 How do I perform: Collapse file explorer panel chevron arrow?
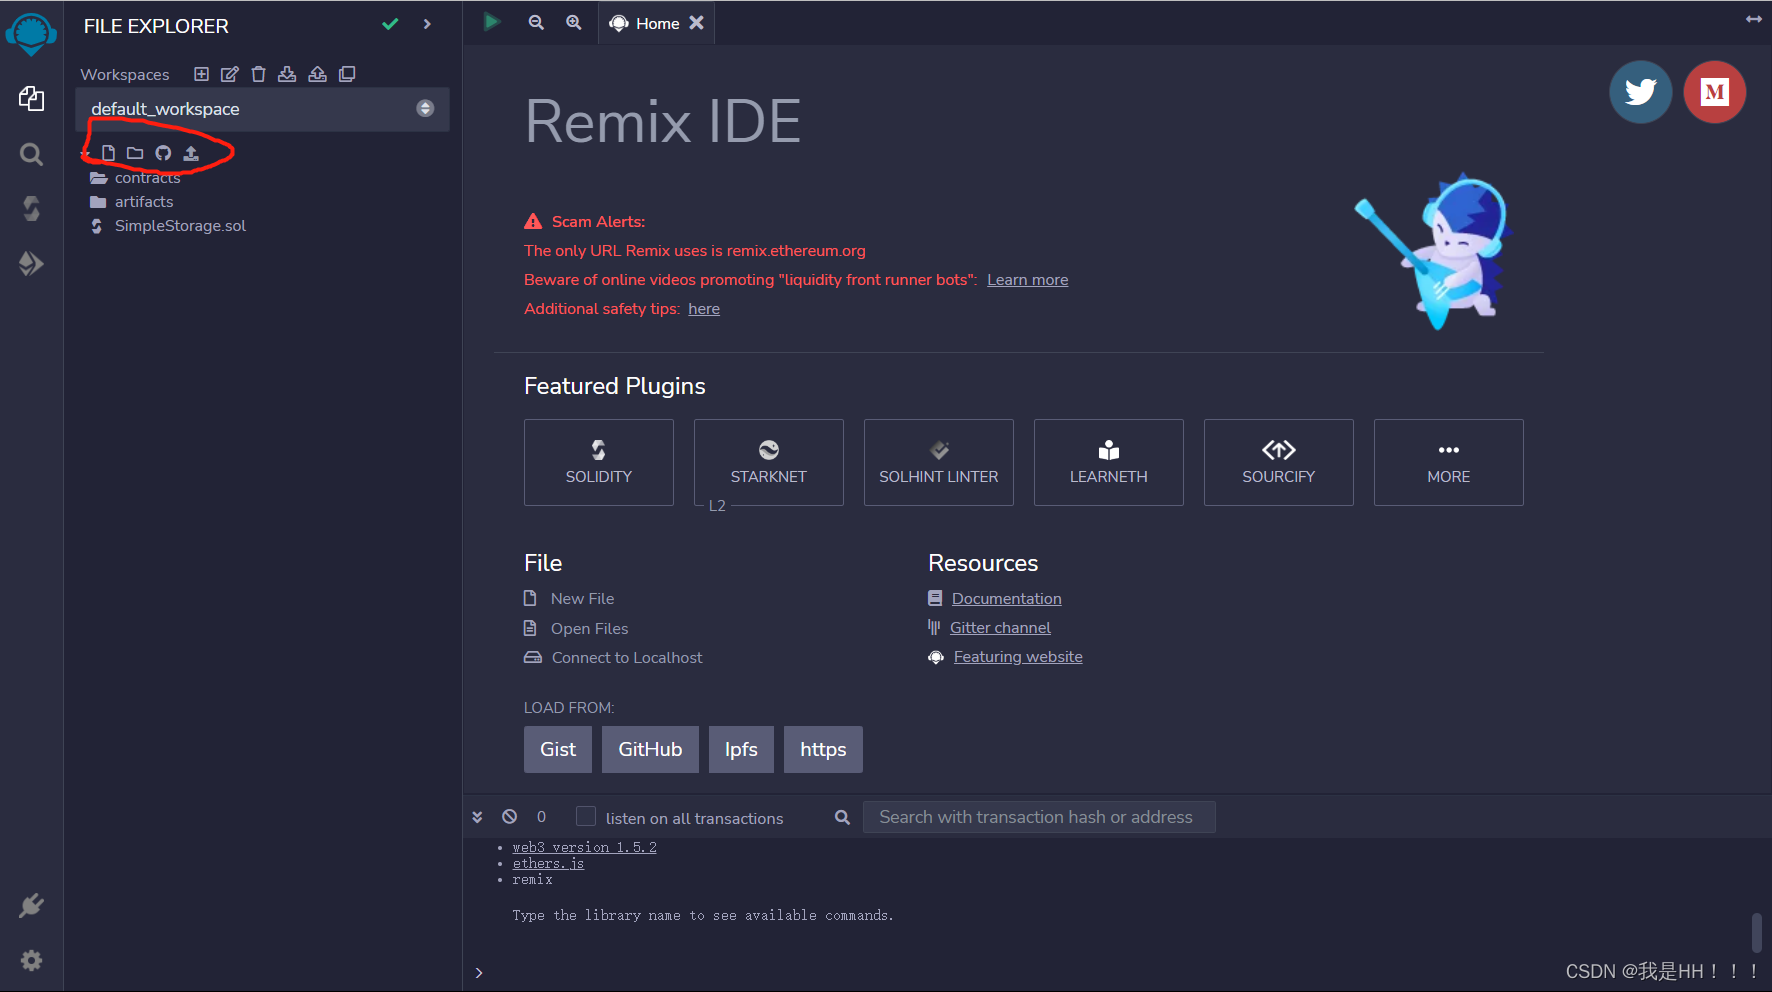coord(427,24)
